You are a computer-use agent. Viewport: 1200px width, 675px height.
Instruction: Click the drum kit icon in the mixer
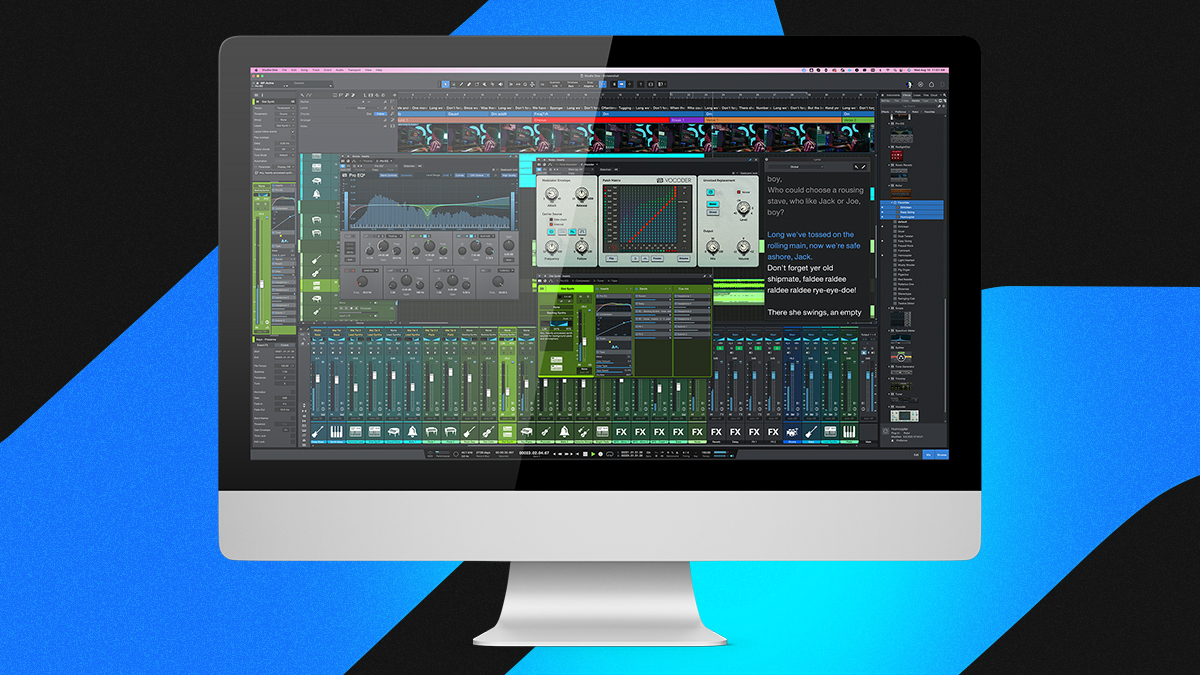point(791,432)
